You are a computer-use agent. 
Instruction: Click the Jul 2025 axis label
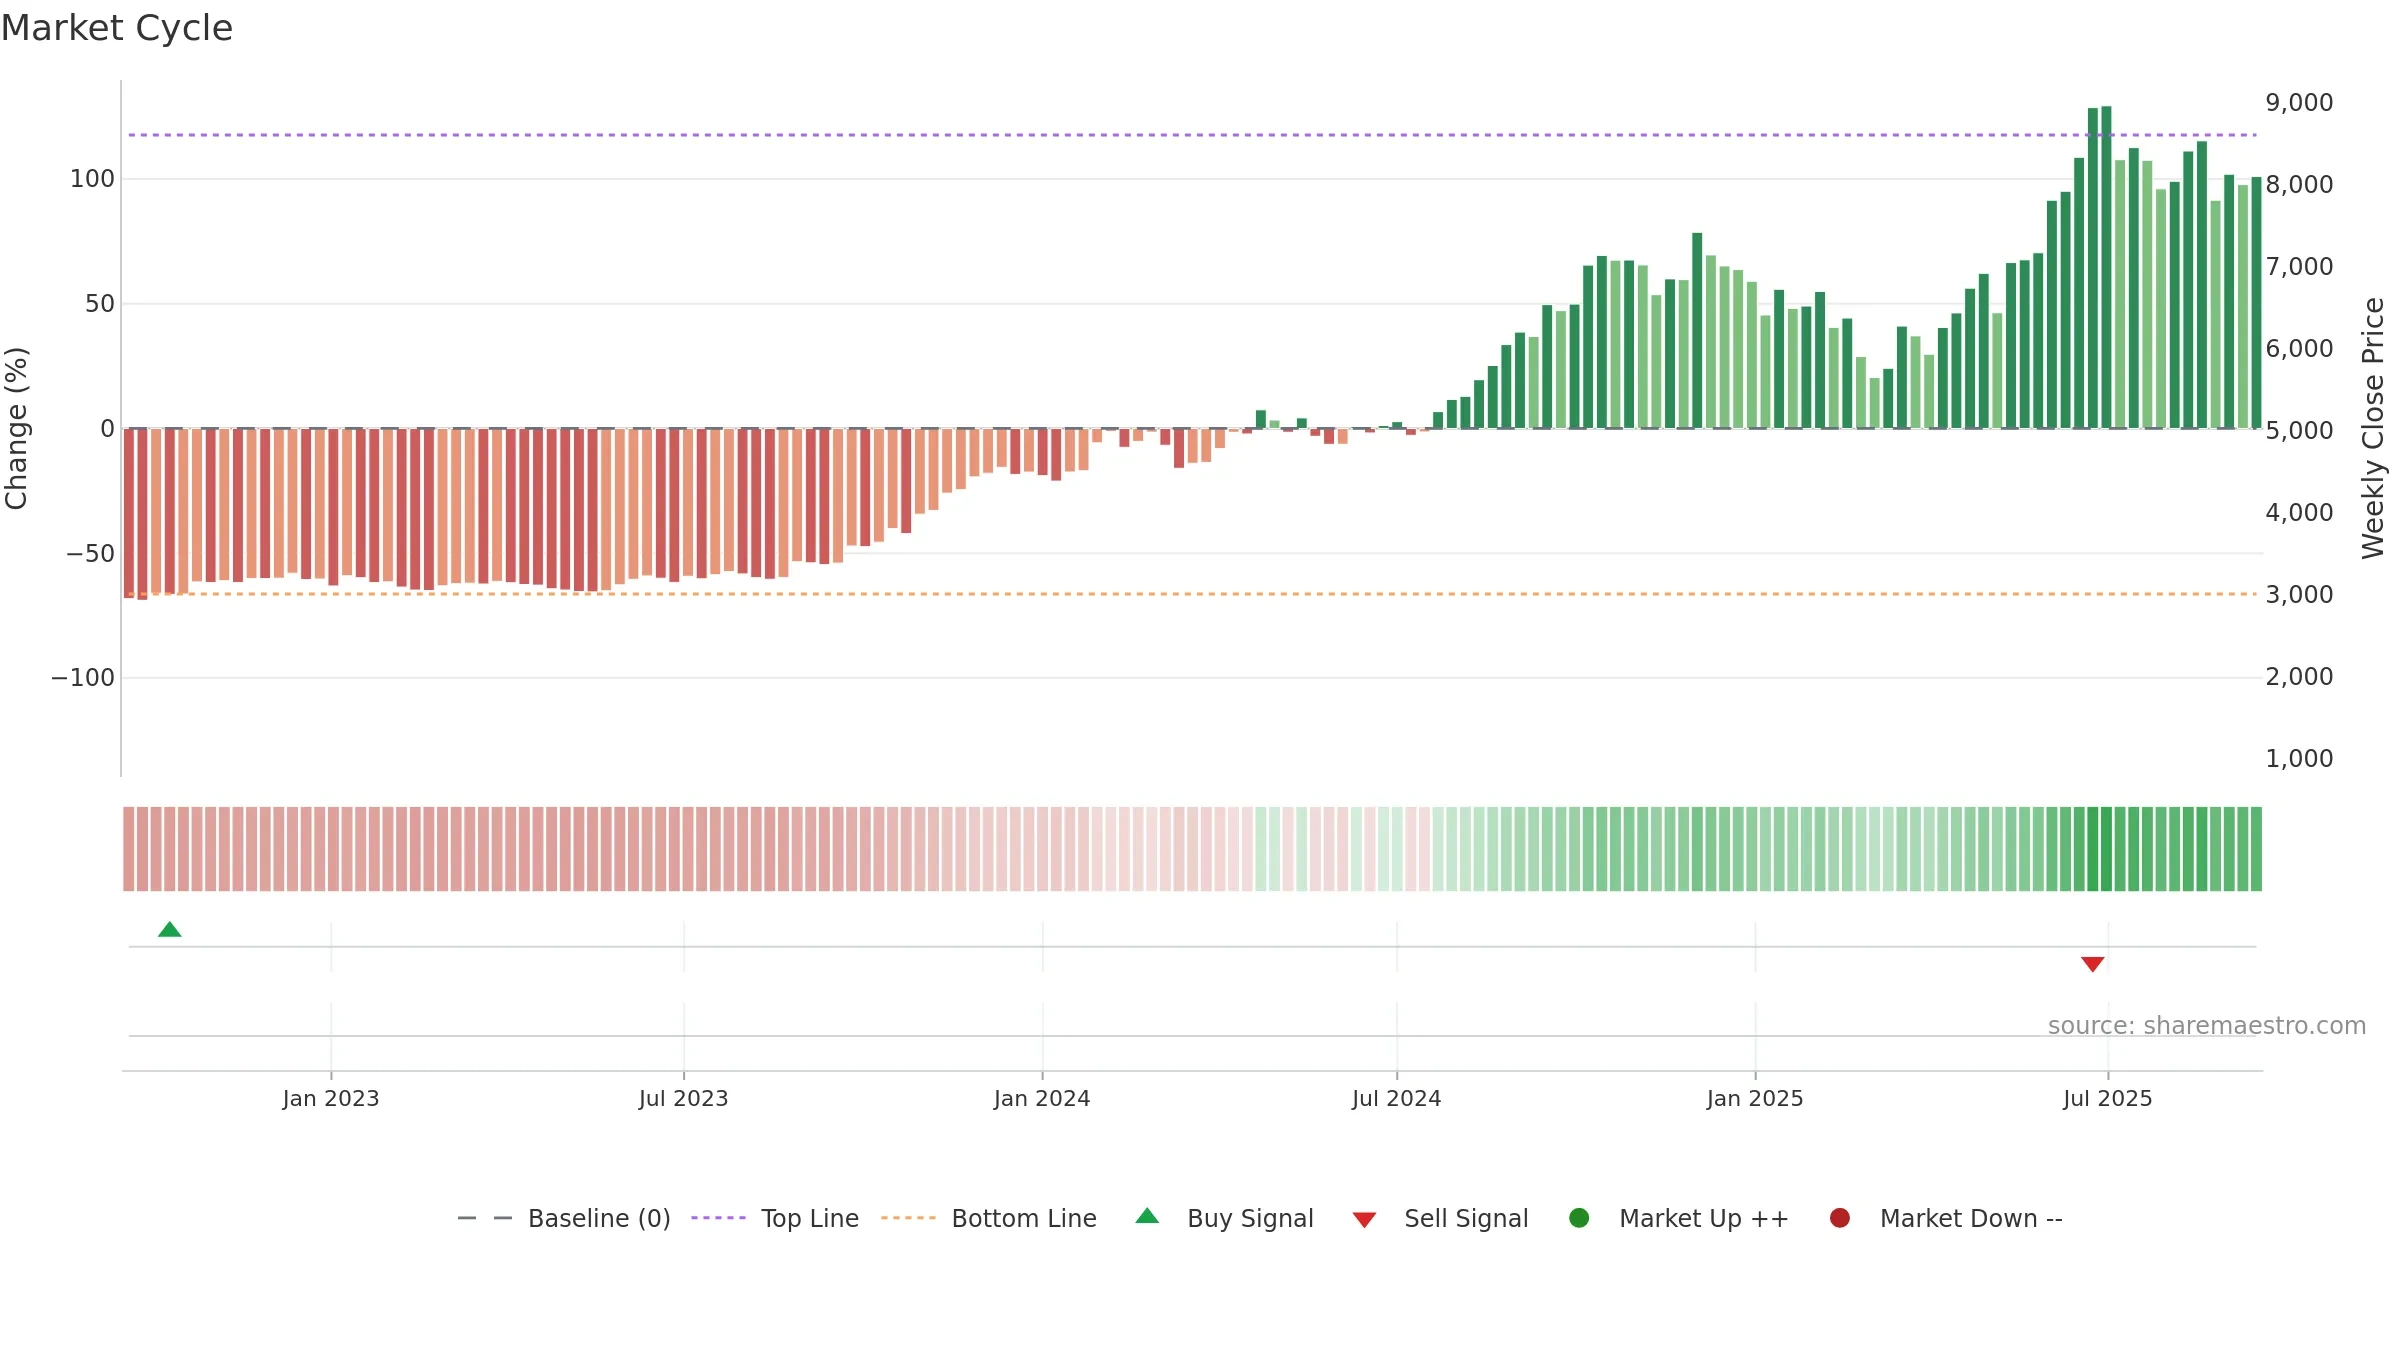(x=2108, y=1099)
